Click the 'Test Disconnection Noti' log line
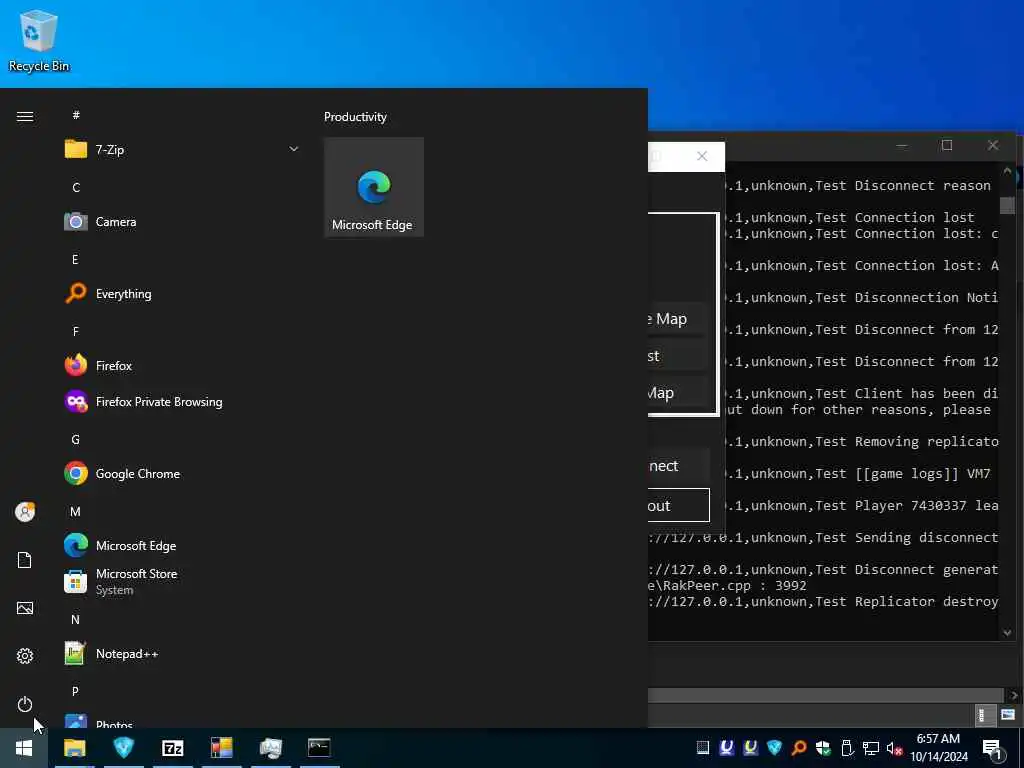1024x768 pixels. tap(863, 297)
